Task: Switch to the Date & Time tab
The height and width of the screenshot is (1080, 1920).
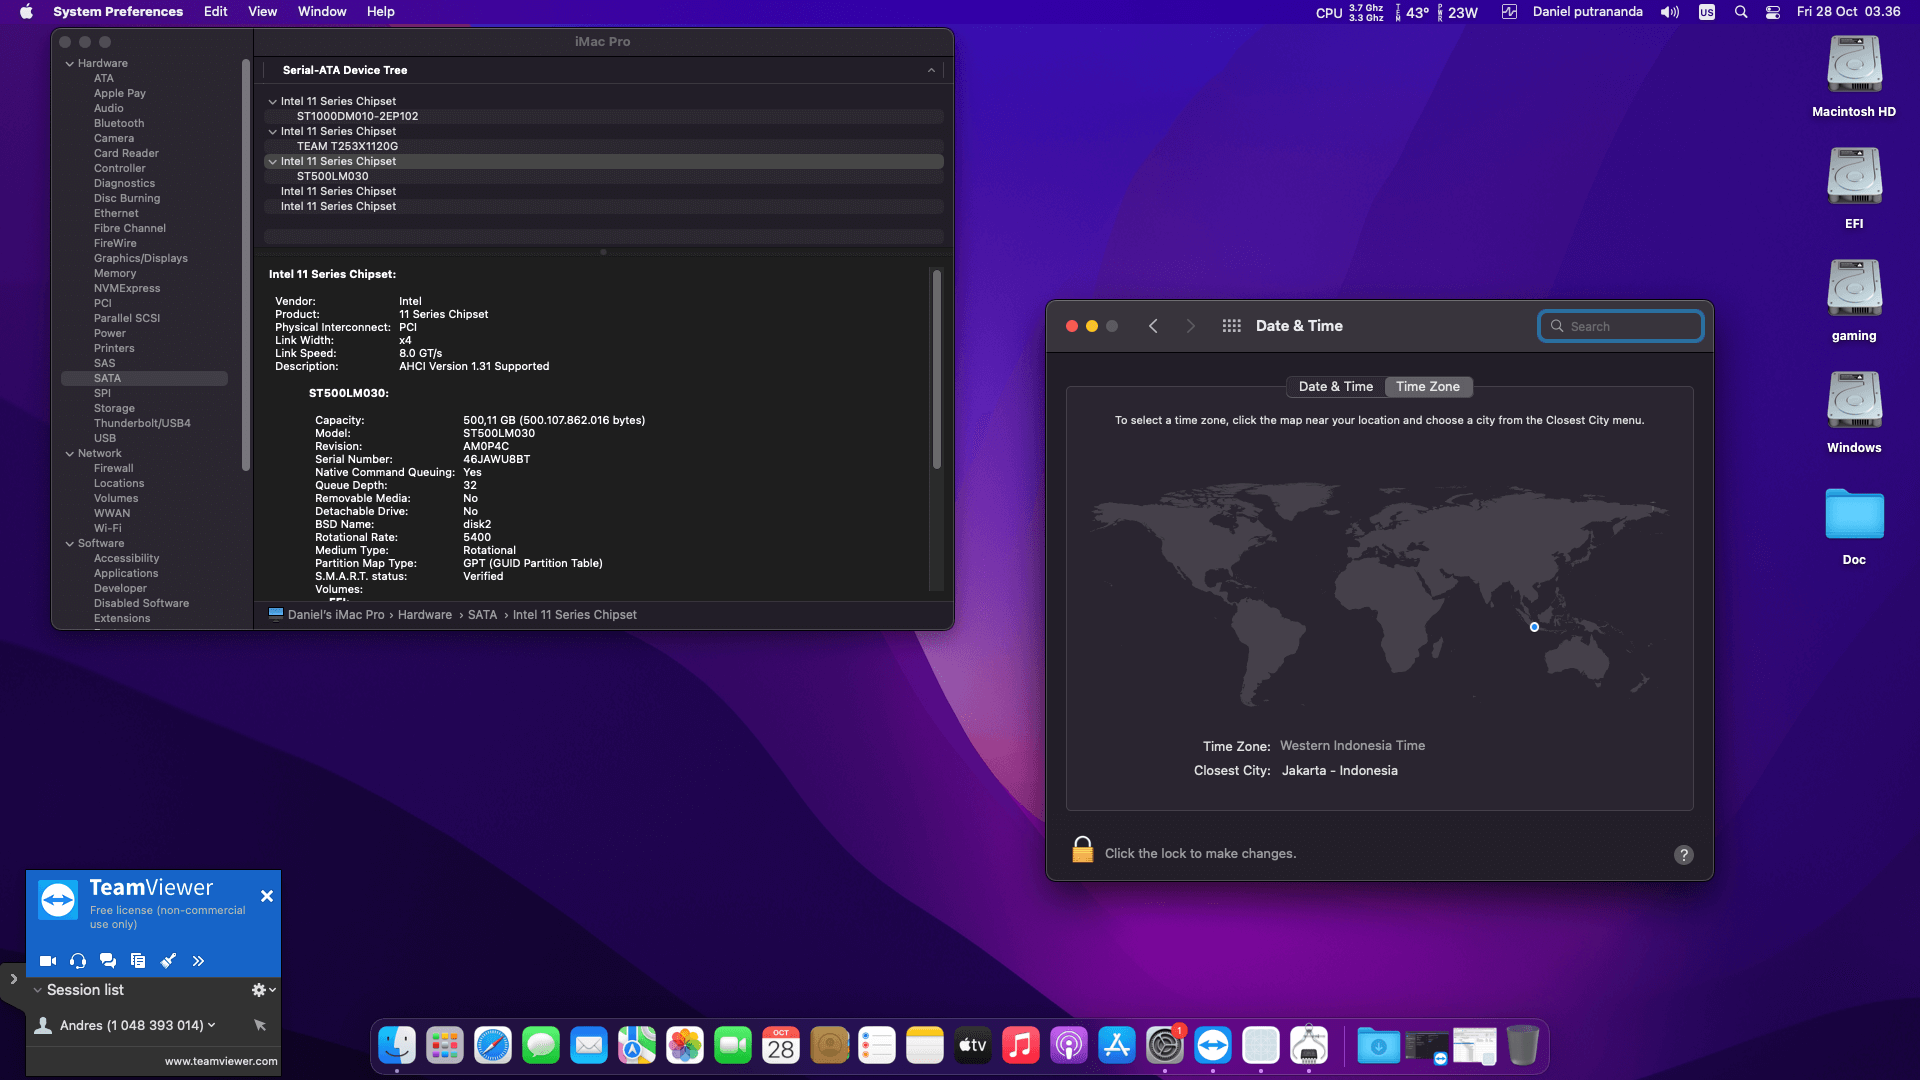Action: (1335, 387)
